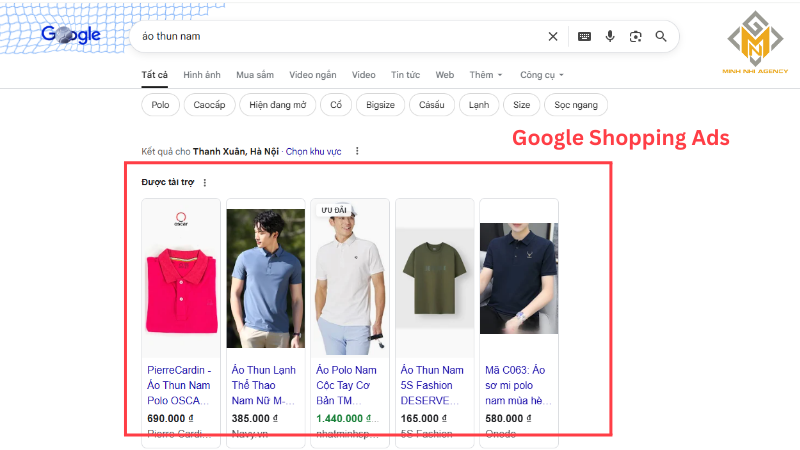Open the Áo Thun Nam 5S Fashion link

point(432,385)
